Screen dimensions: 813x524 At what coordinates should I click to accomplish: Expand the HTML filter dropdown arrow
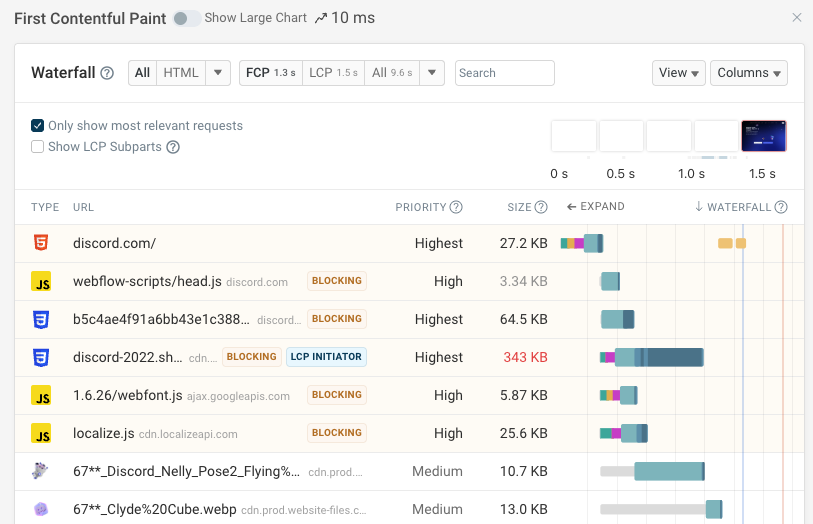[219, 73]
